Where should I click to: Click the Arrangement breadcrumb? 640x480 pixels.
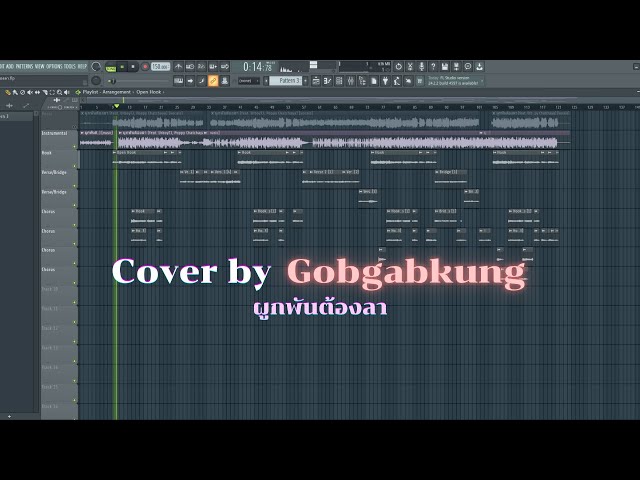click(117, 92)
